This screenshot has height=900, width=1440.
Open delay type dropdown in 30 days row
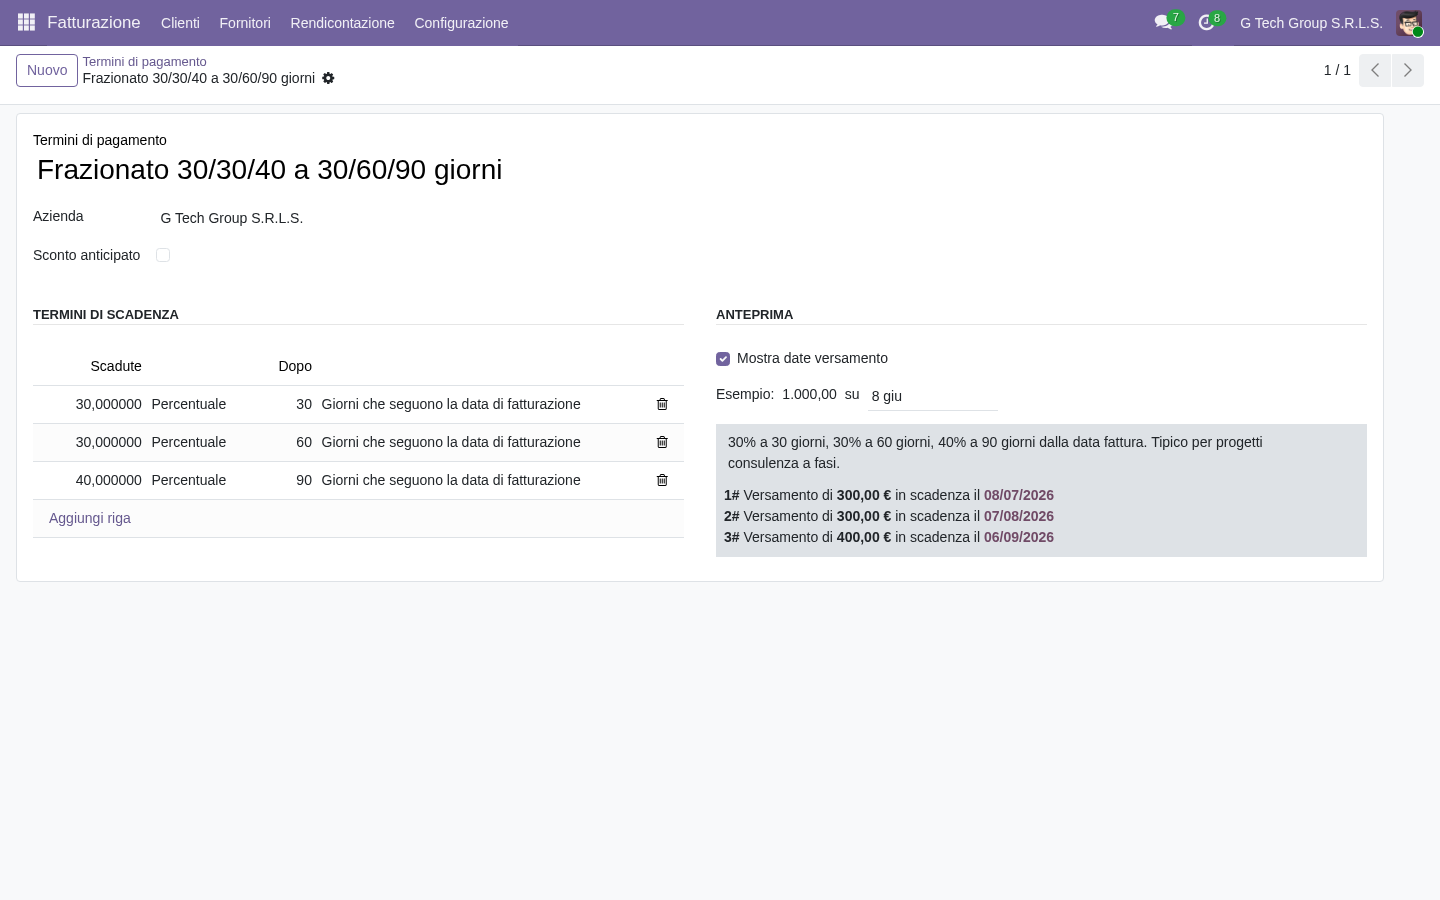point(451,404)
